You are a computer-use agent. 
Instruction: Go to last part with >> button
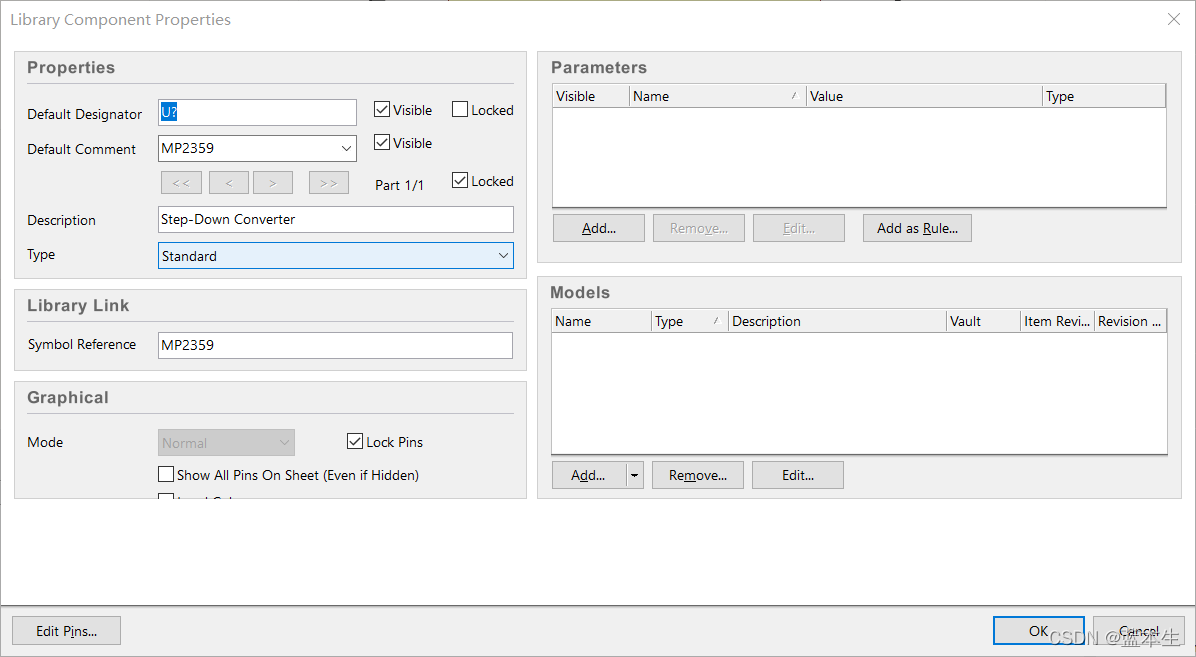click(x=329, y=183)
